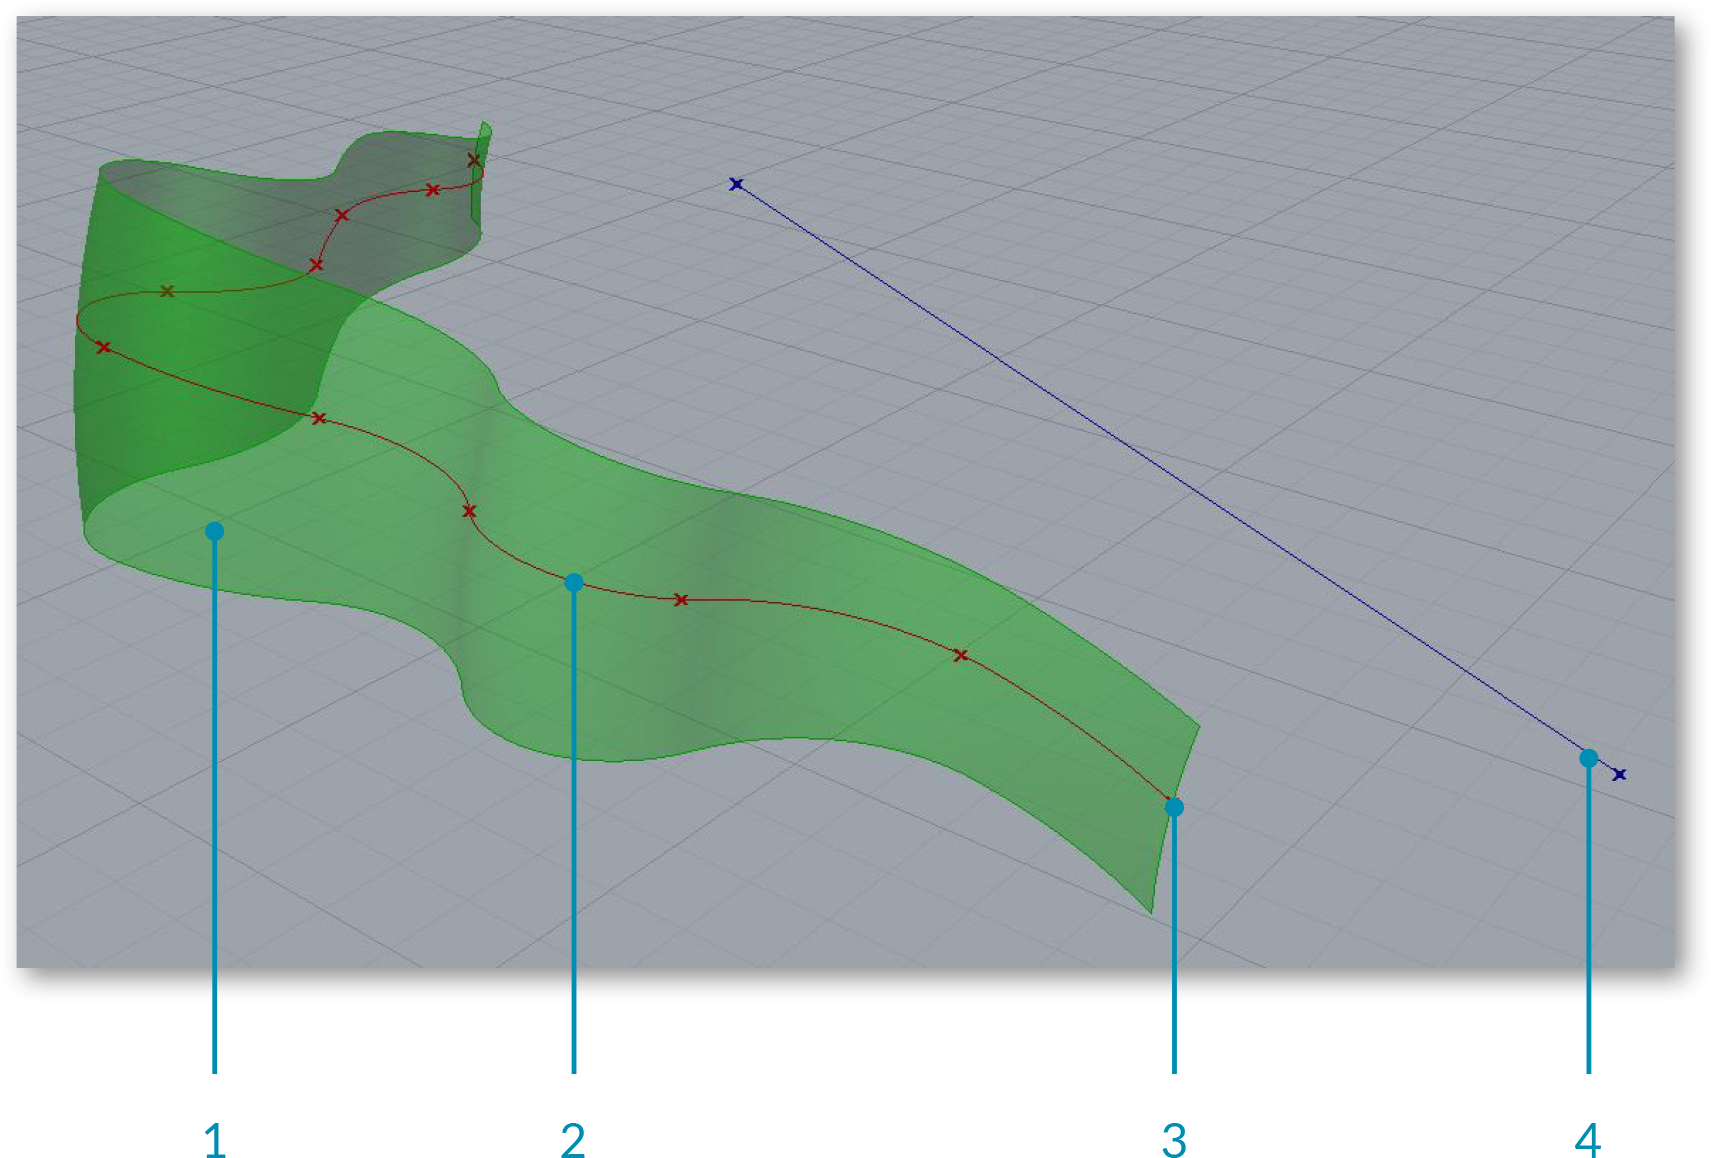Pick the red control point just right of callout 2's dot
1711x1158 pixels.
coord(680,600)
